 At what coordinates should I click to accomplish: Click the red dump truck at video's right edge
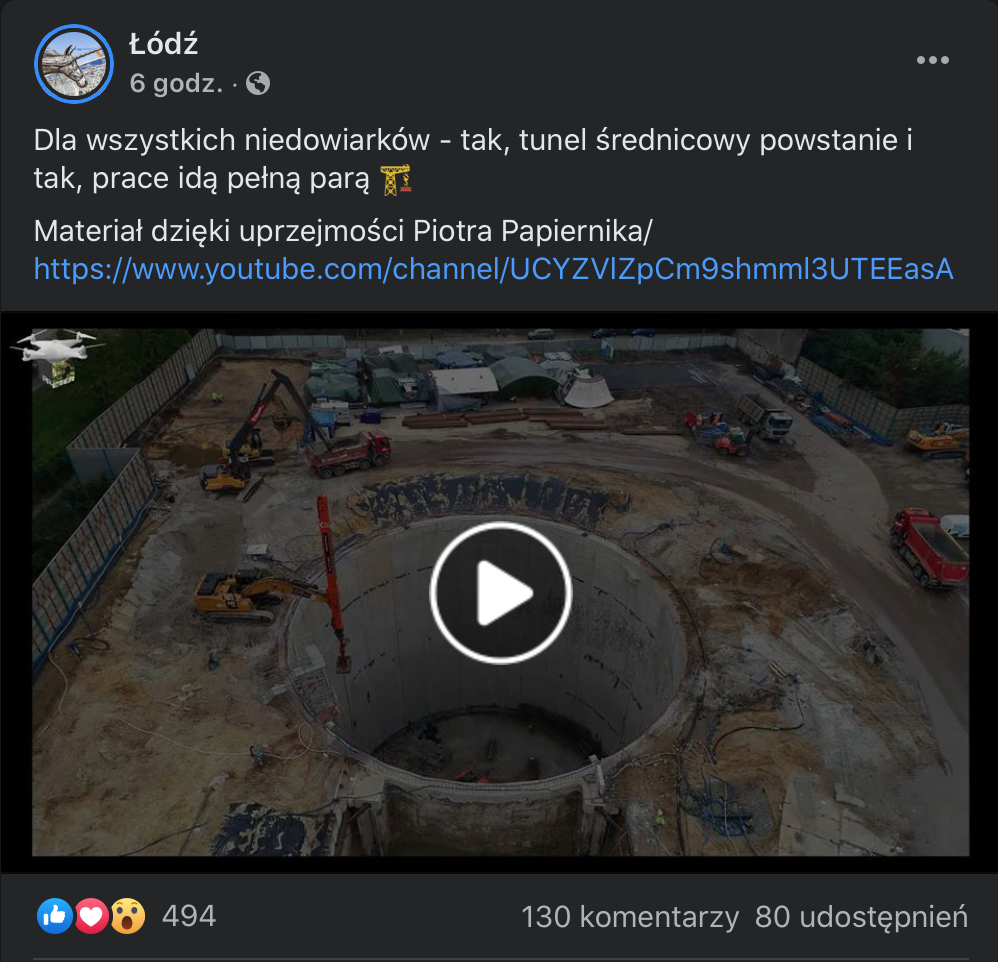point(929,547)
